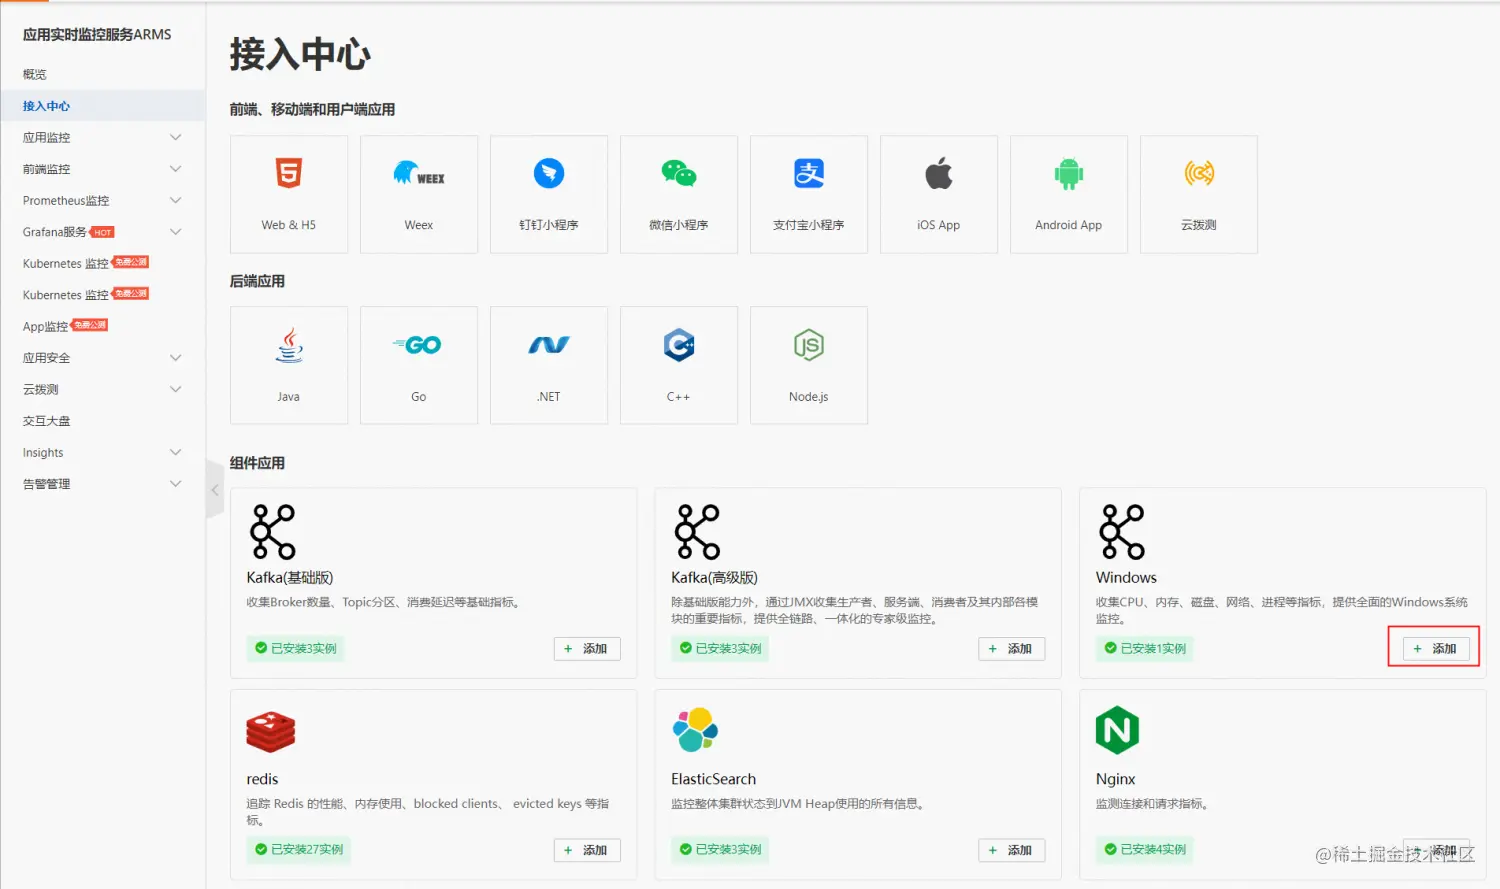The width and height of the screenshot is (1500, 889).
Task: Choose the Java backend application
Action: (x=289, y=365)
